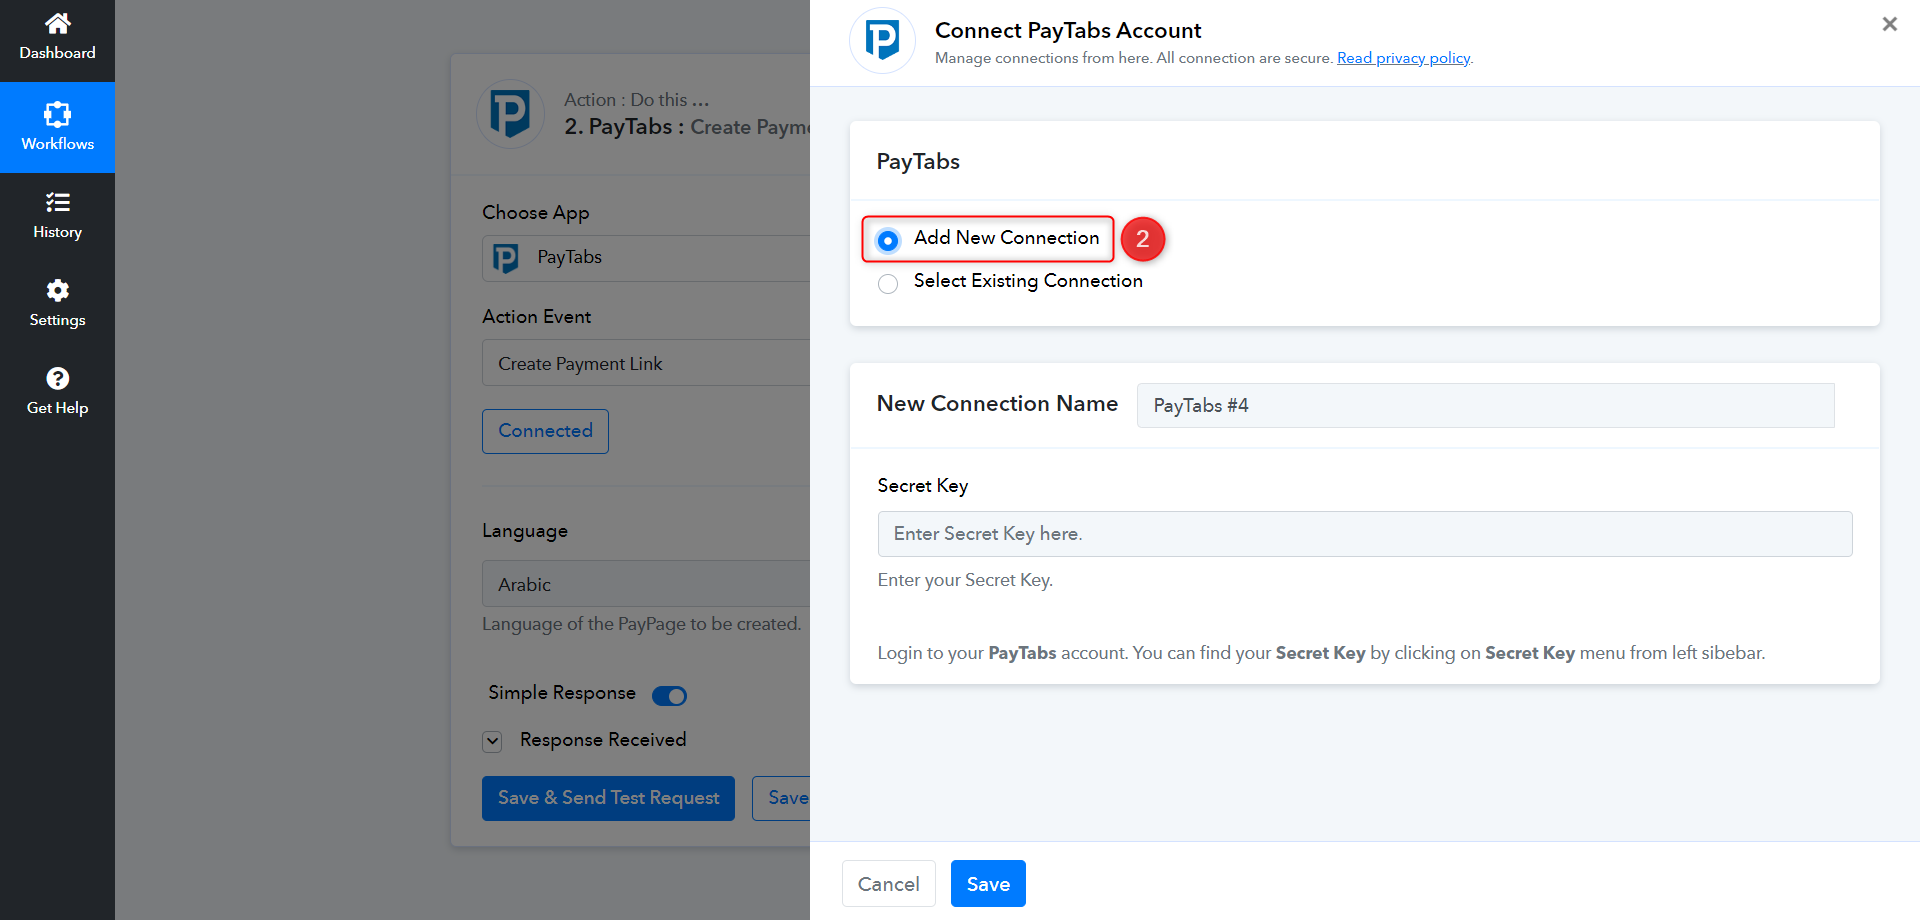
Task: Click the PayTabs logo in the dialog header
Action: pos(882,41)
